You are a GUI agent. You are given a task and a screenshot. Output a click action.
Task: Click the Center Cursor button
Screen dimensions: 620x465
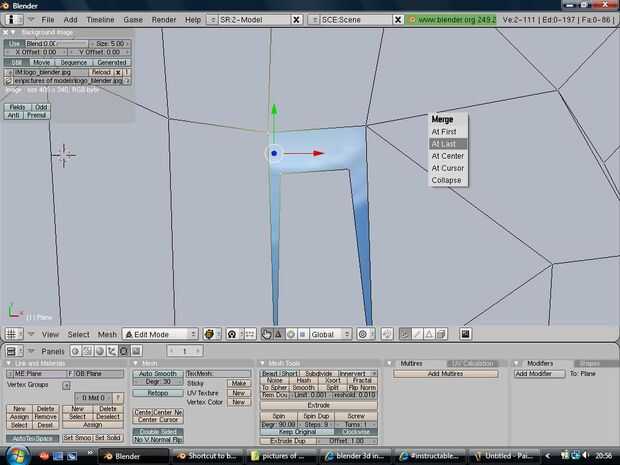158,420
